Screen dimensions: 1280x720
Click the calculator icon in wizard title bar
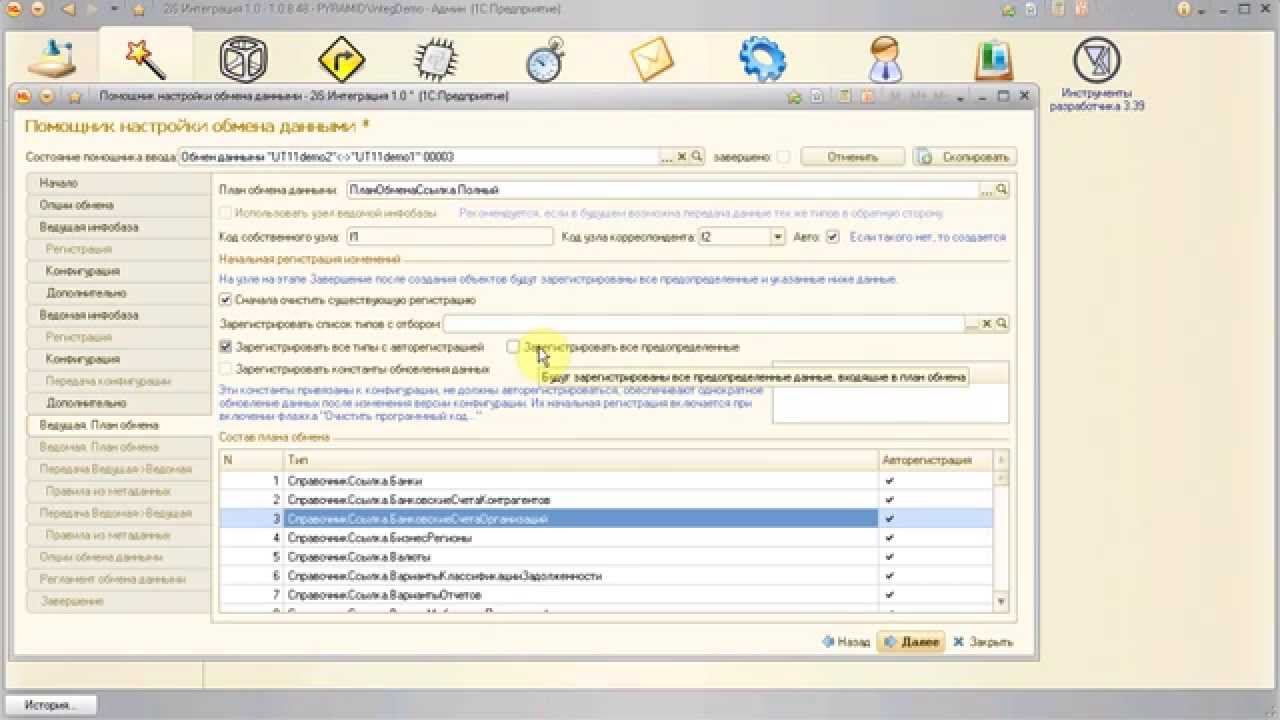click(x=845, y=97)
